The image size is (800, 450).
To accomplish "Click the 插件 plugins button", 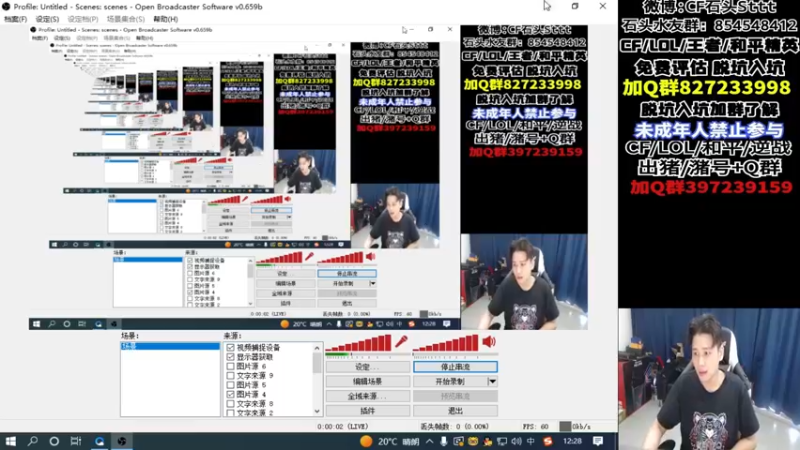I will coord(367,410).
